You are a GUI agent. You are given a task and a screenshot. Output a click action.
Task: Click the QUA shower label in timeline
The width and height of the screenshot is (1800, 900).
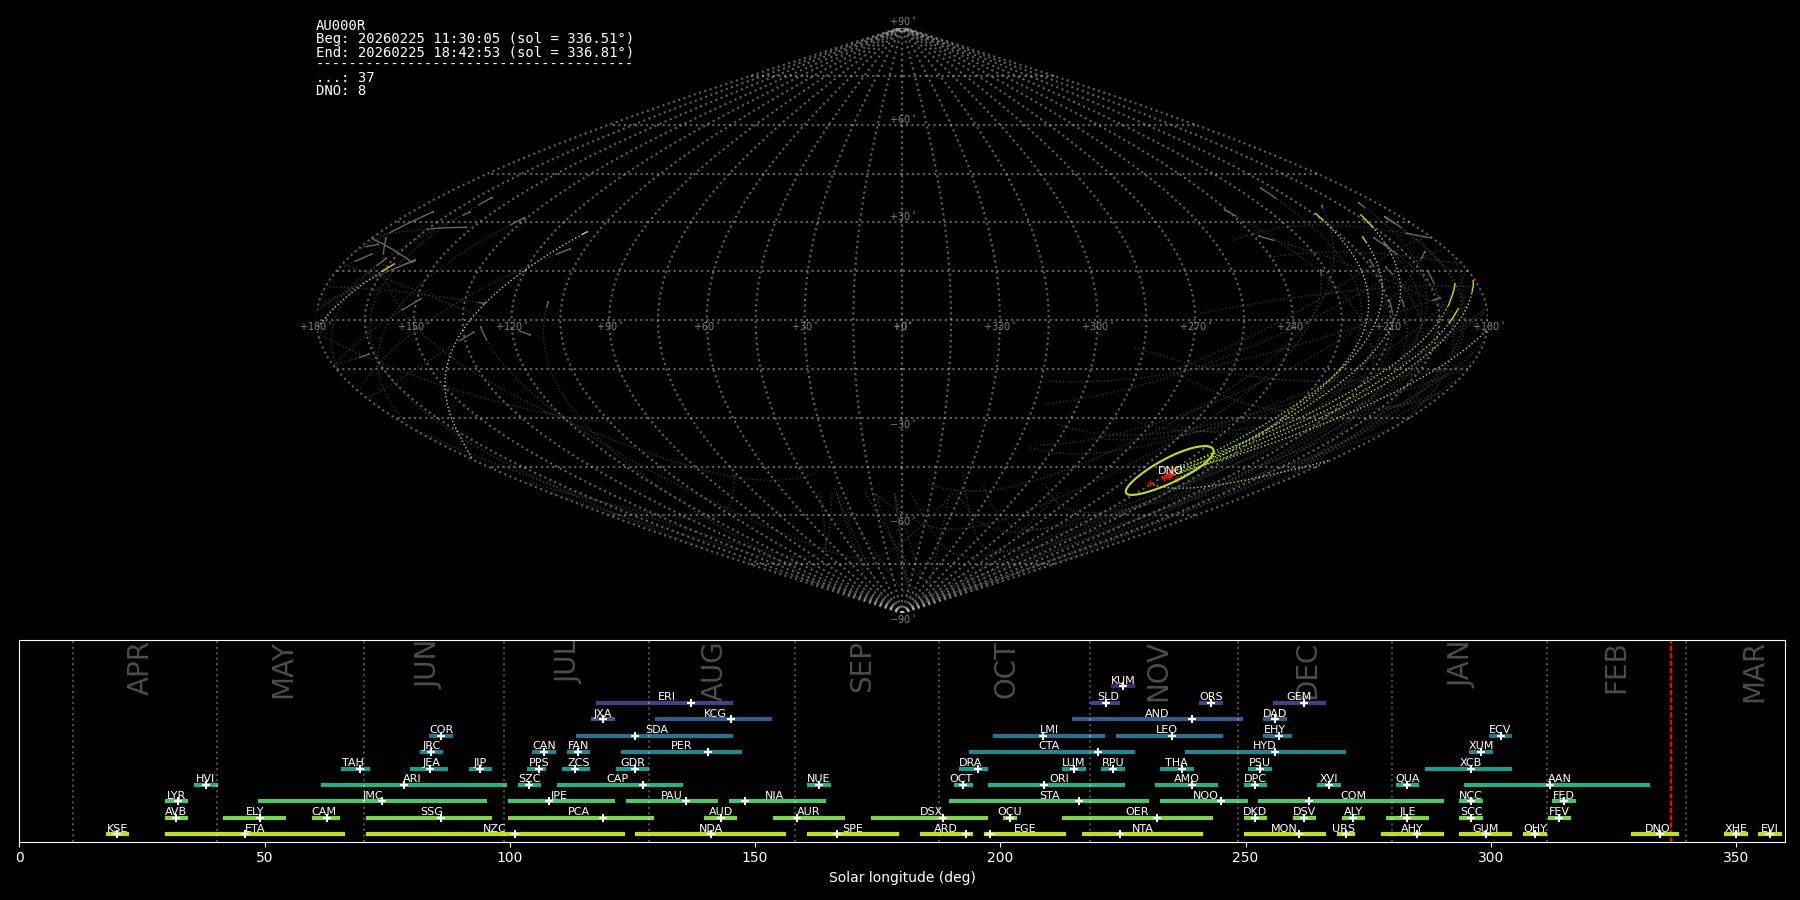tap(1407, 779)
